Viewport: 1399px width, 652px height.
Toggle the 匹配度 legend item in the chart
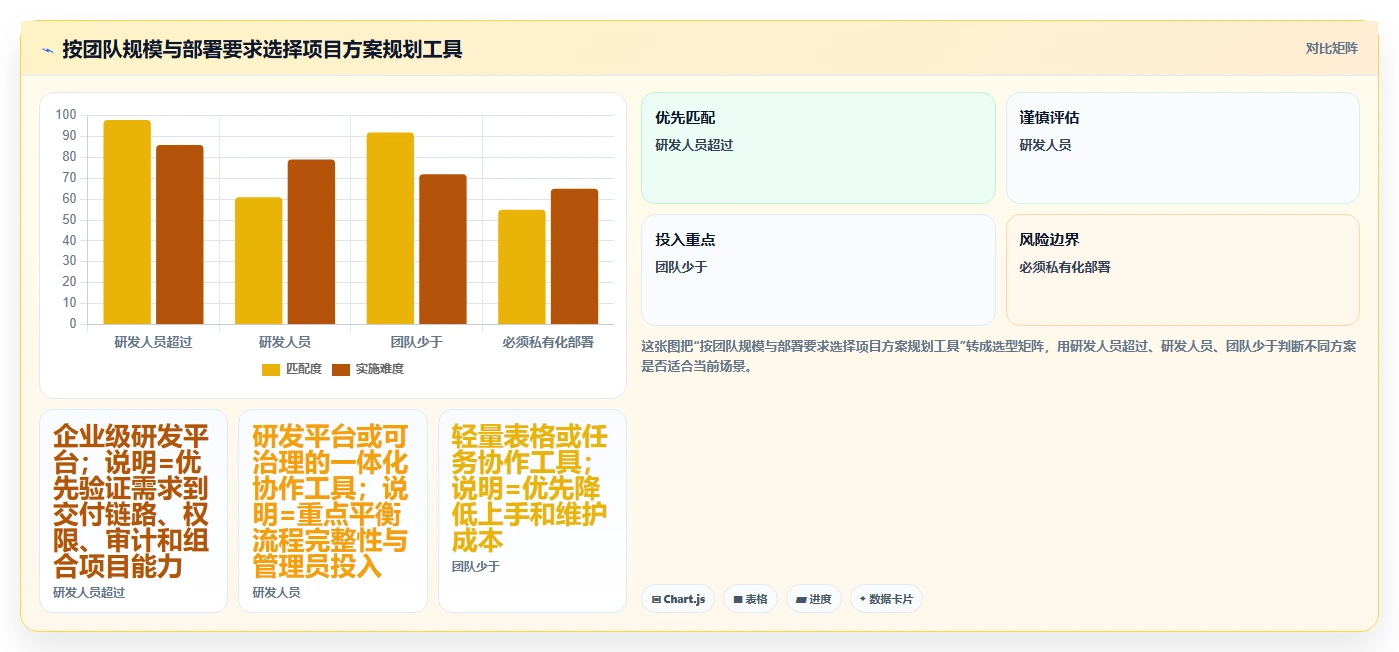coord(291,369)
